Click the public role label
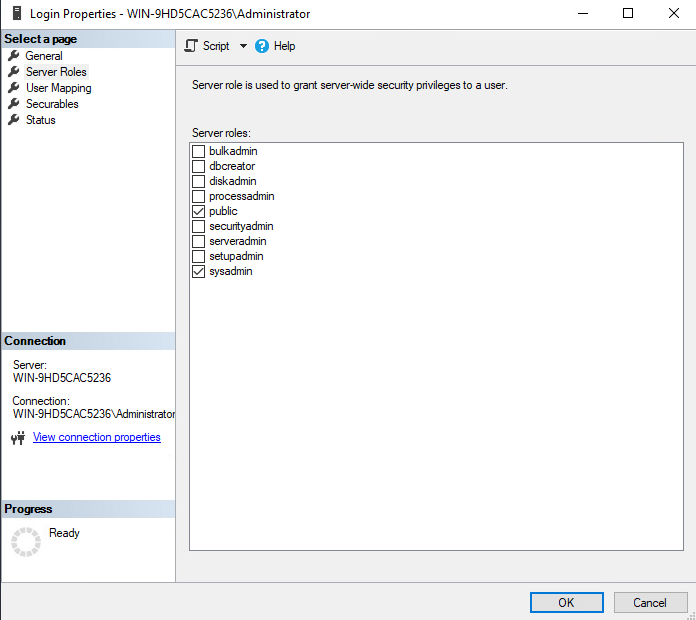 click(223, 211)
